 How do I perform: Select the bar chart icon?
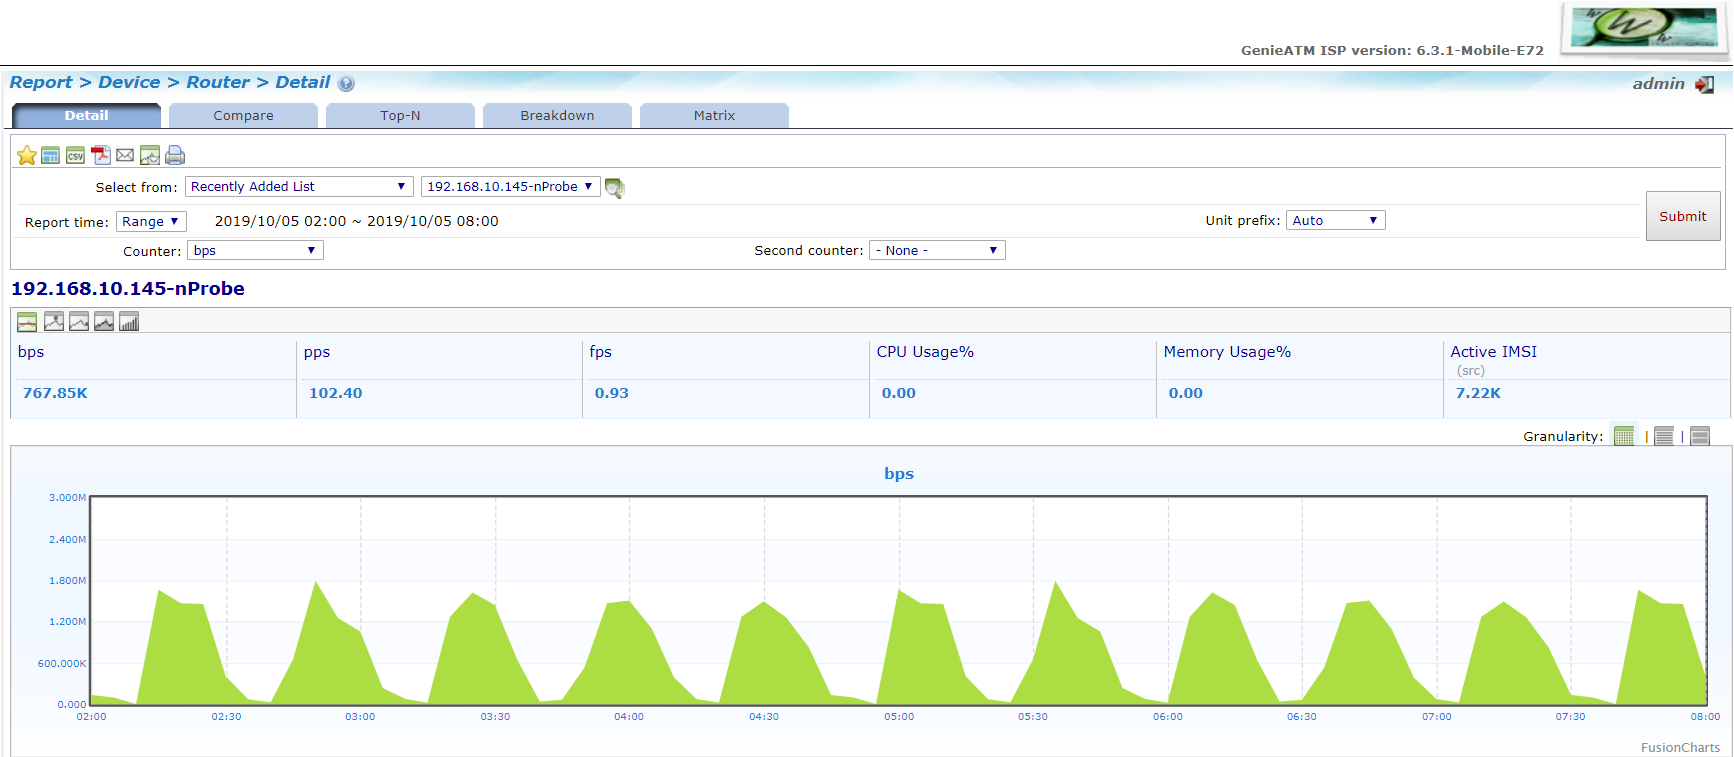pos(129,322)
